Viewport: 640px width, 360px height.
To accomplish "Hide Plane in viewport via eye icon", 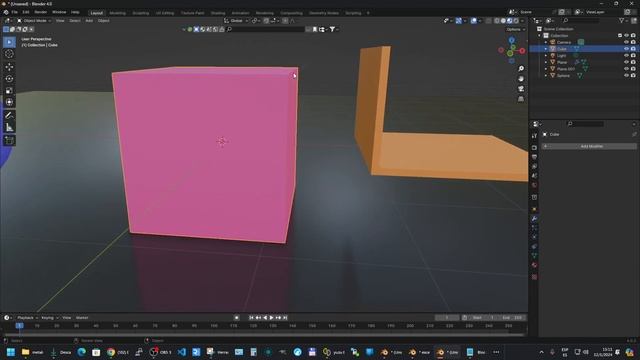I will (626, 62).
